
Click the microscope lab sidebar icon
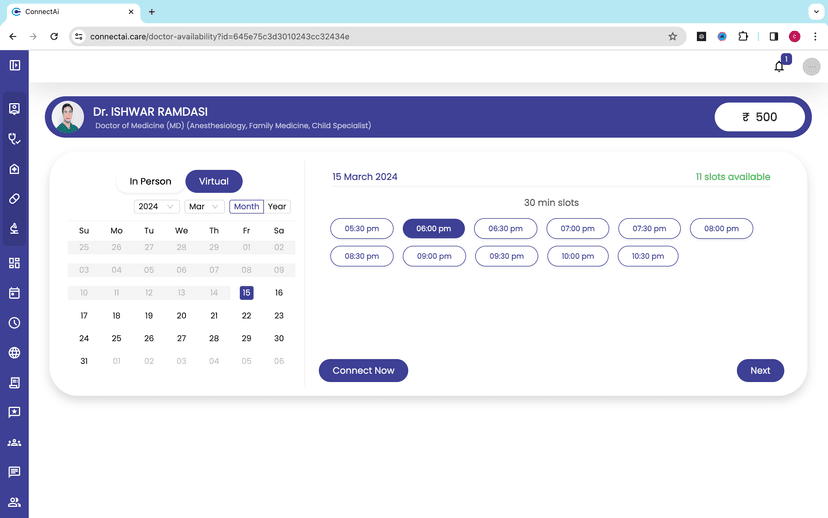pos(14,229)
